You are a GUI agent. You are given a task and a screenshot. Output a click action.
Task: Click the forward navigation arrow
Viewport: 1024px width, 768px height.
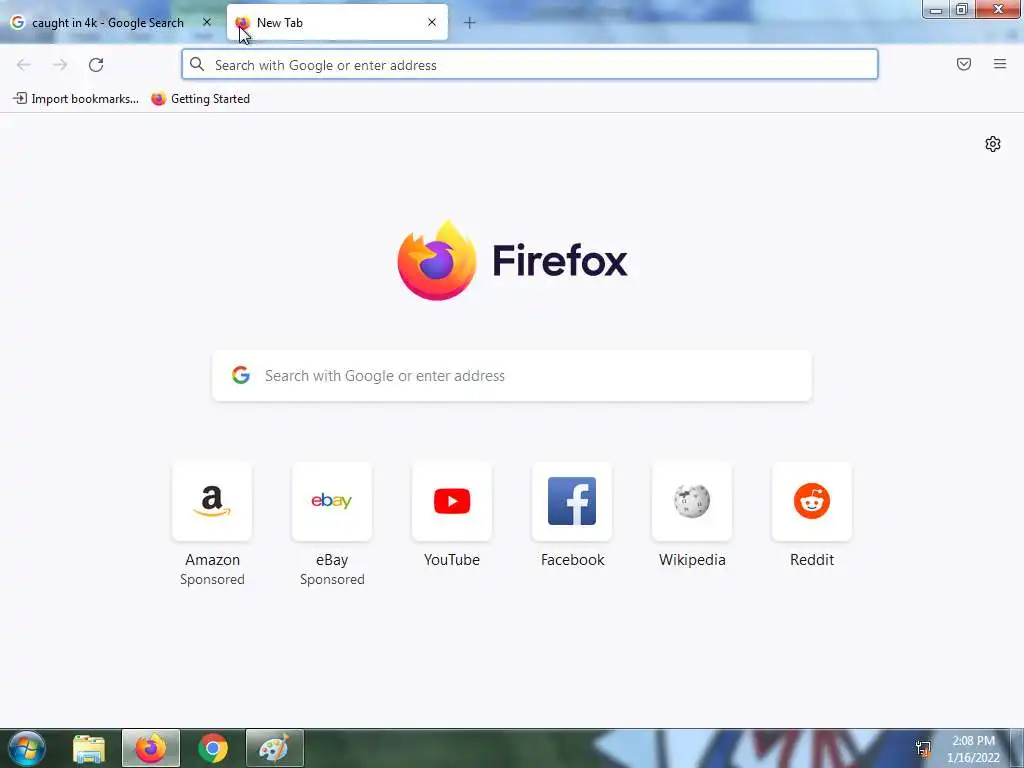click(60, 65)
